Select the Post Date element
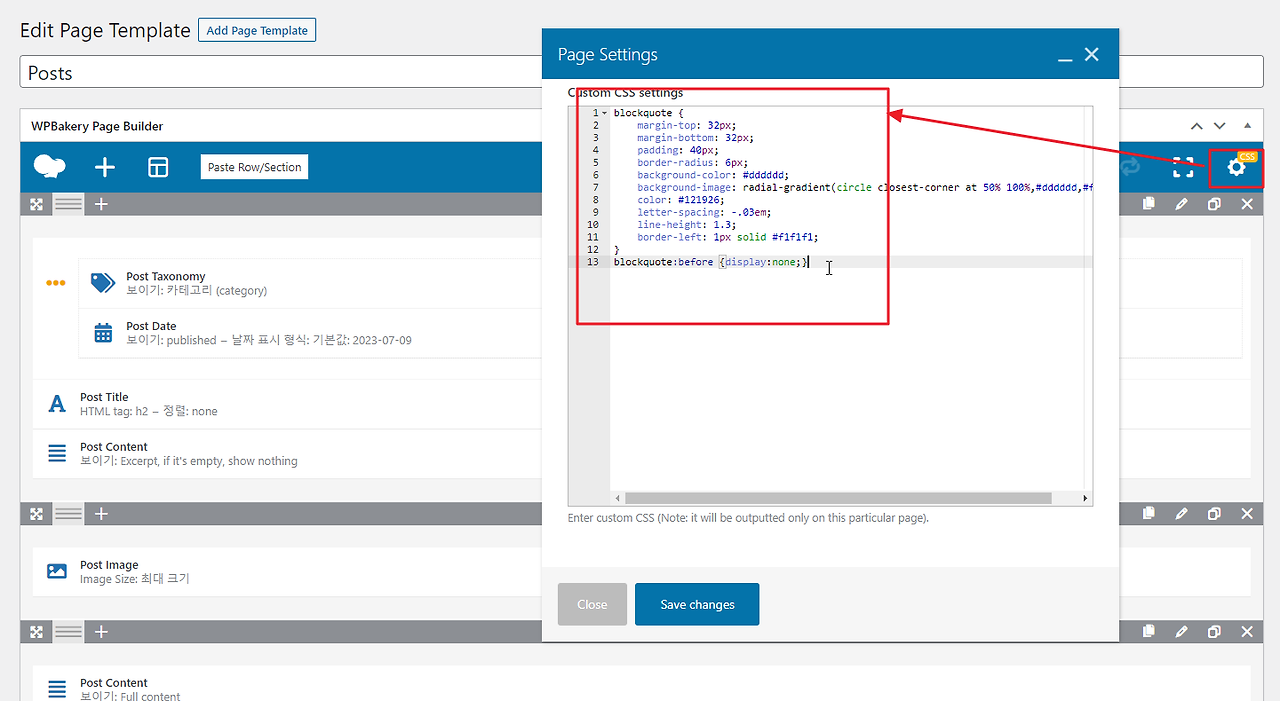Image resolution: width=1280 pixels, height=701 pixels. 150,326
